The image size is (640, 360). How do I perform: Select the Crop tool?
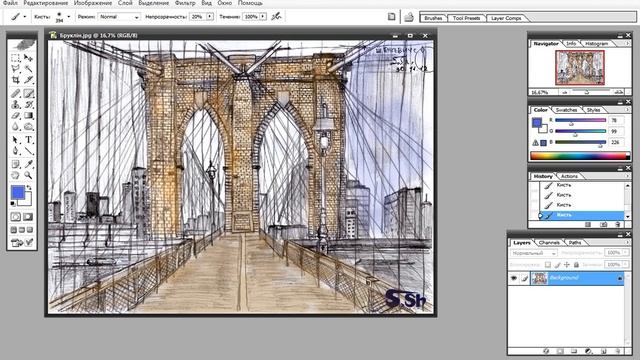pyautogui.click(x=16, y=80)
